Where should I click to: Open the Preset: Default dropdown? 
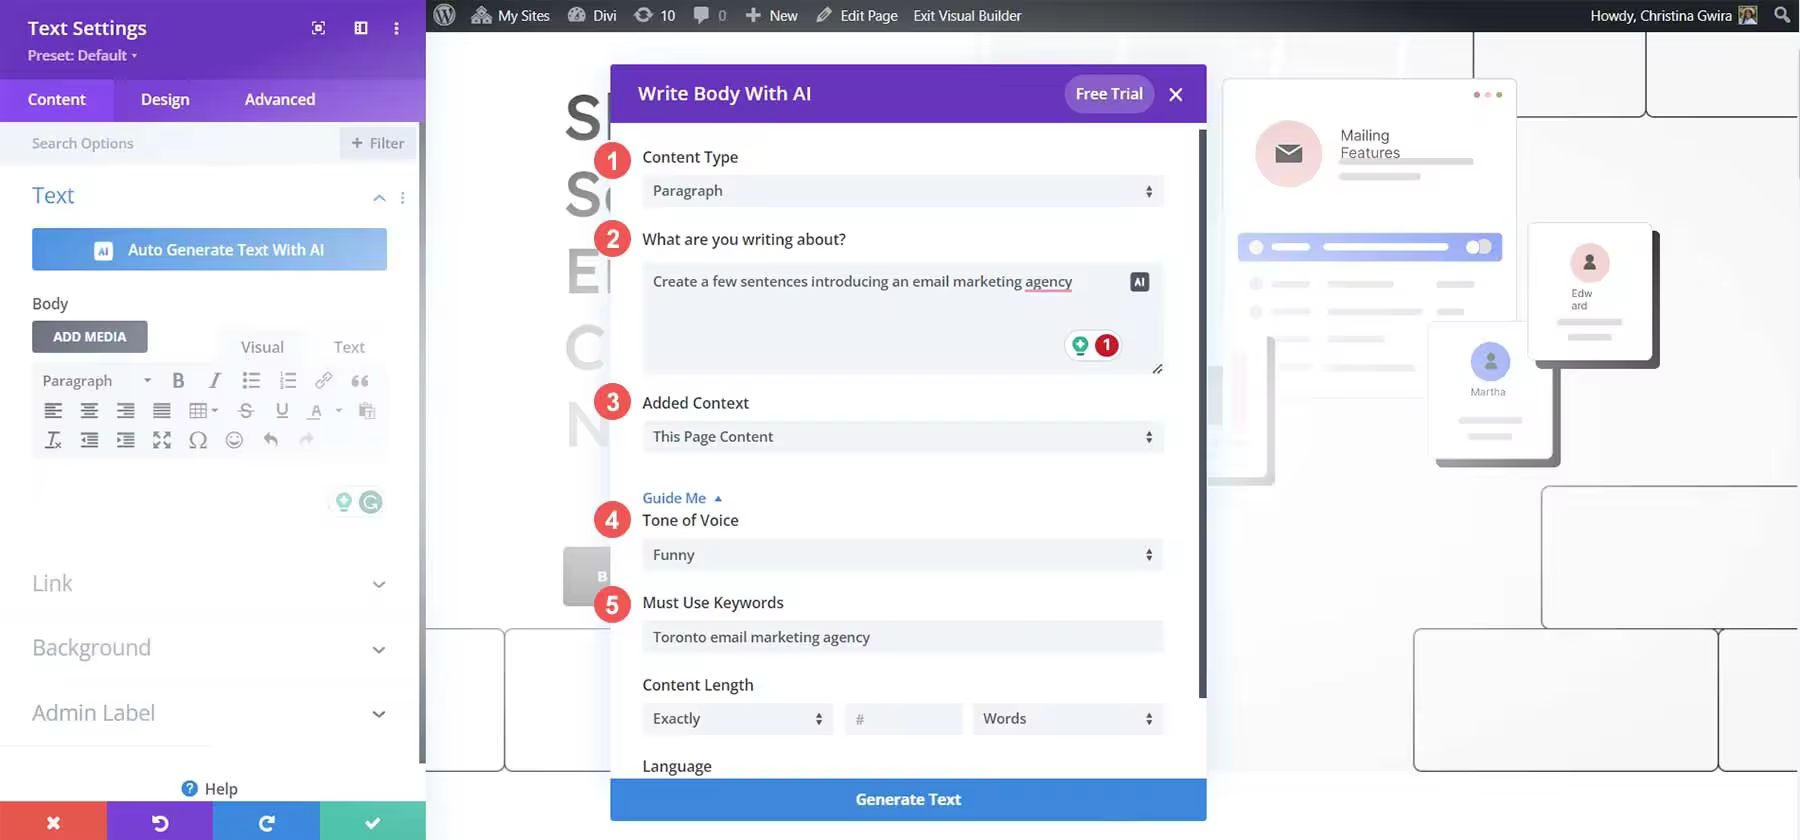coord(82,55)
